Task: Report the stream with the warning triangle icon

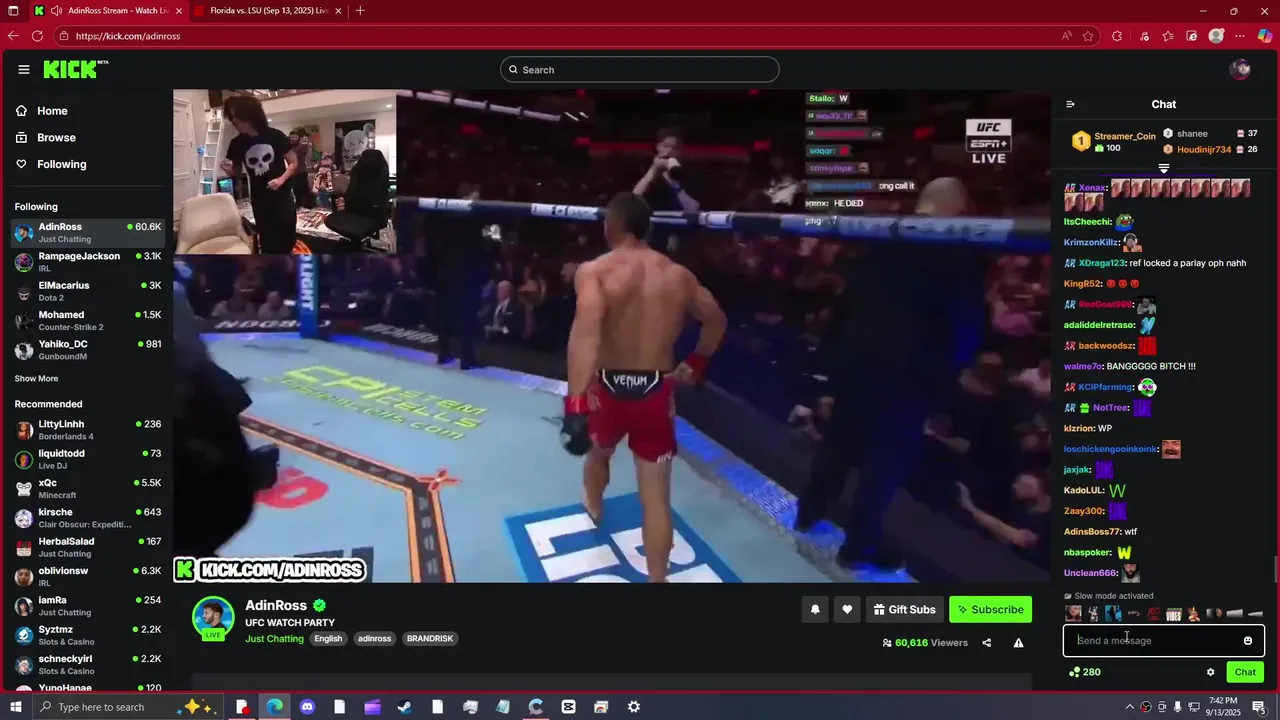Action: point(1018,643)
